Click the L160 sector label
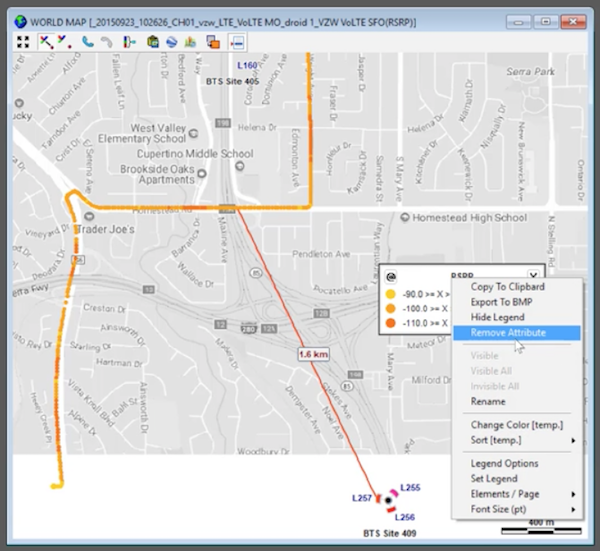Screen dimensions: 600x551 pyautogui.click(x=247, y=65)
